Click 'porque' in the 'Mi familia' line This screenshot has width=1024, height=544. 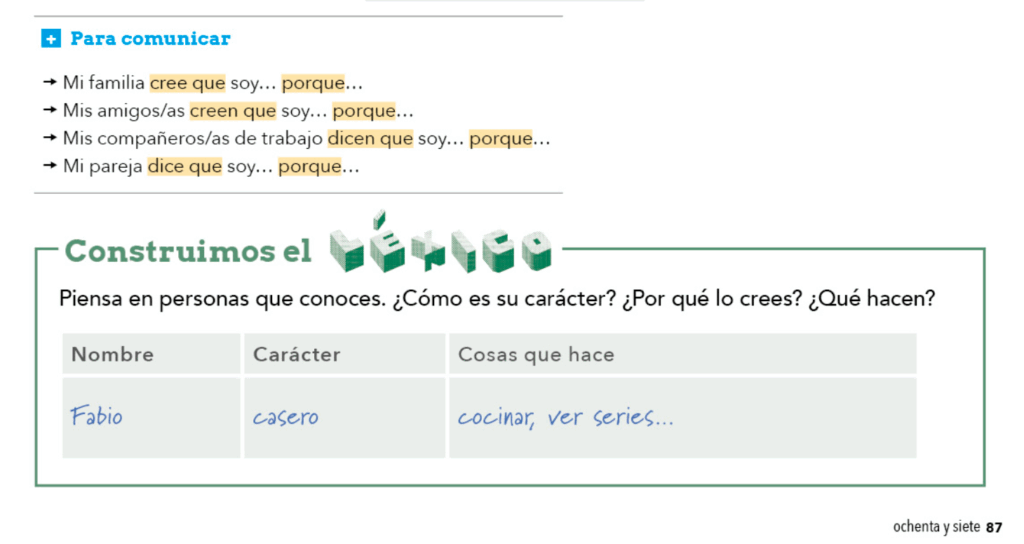(313, 83)
